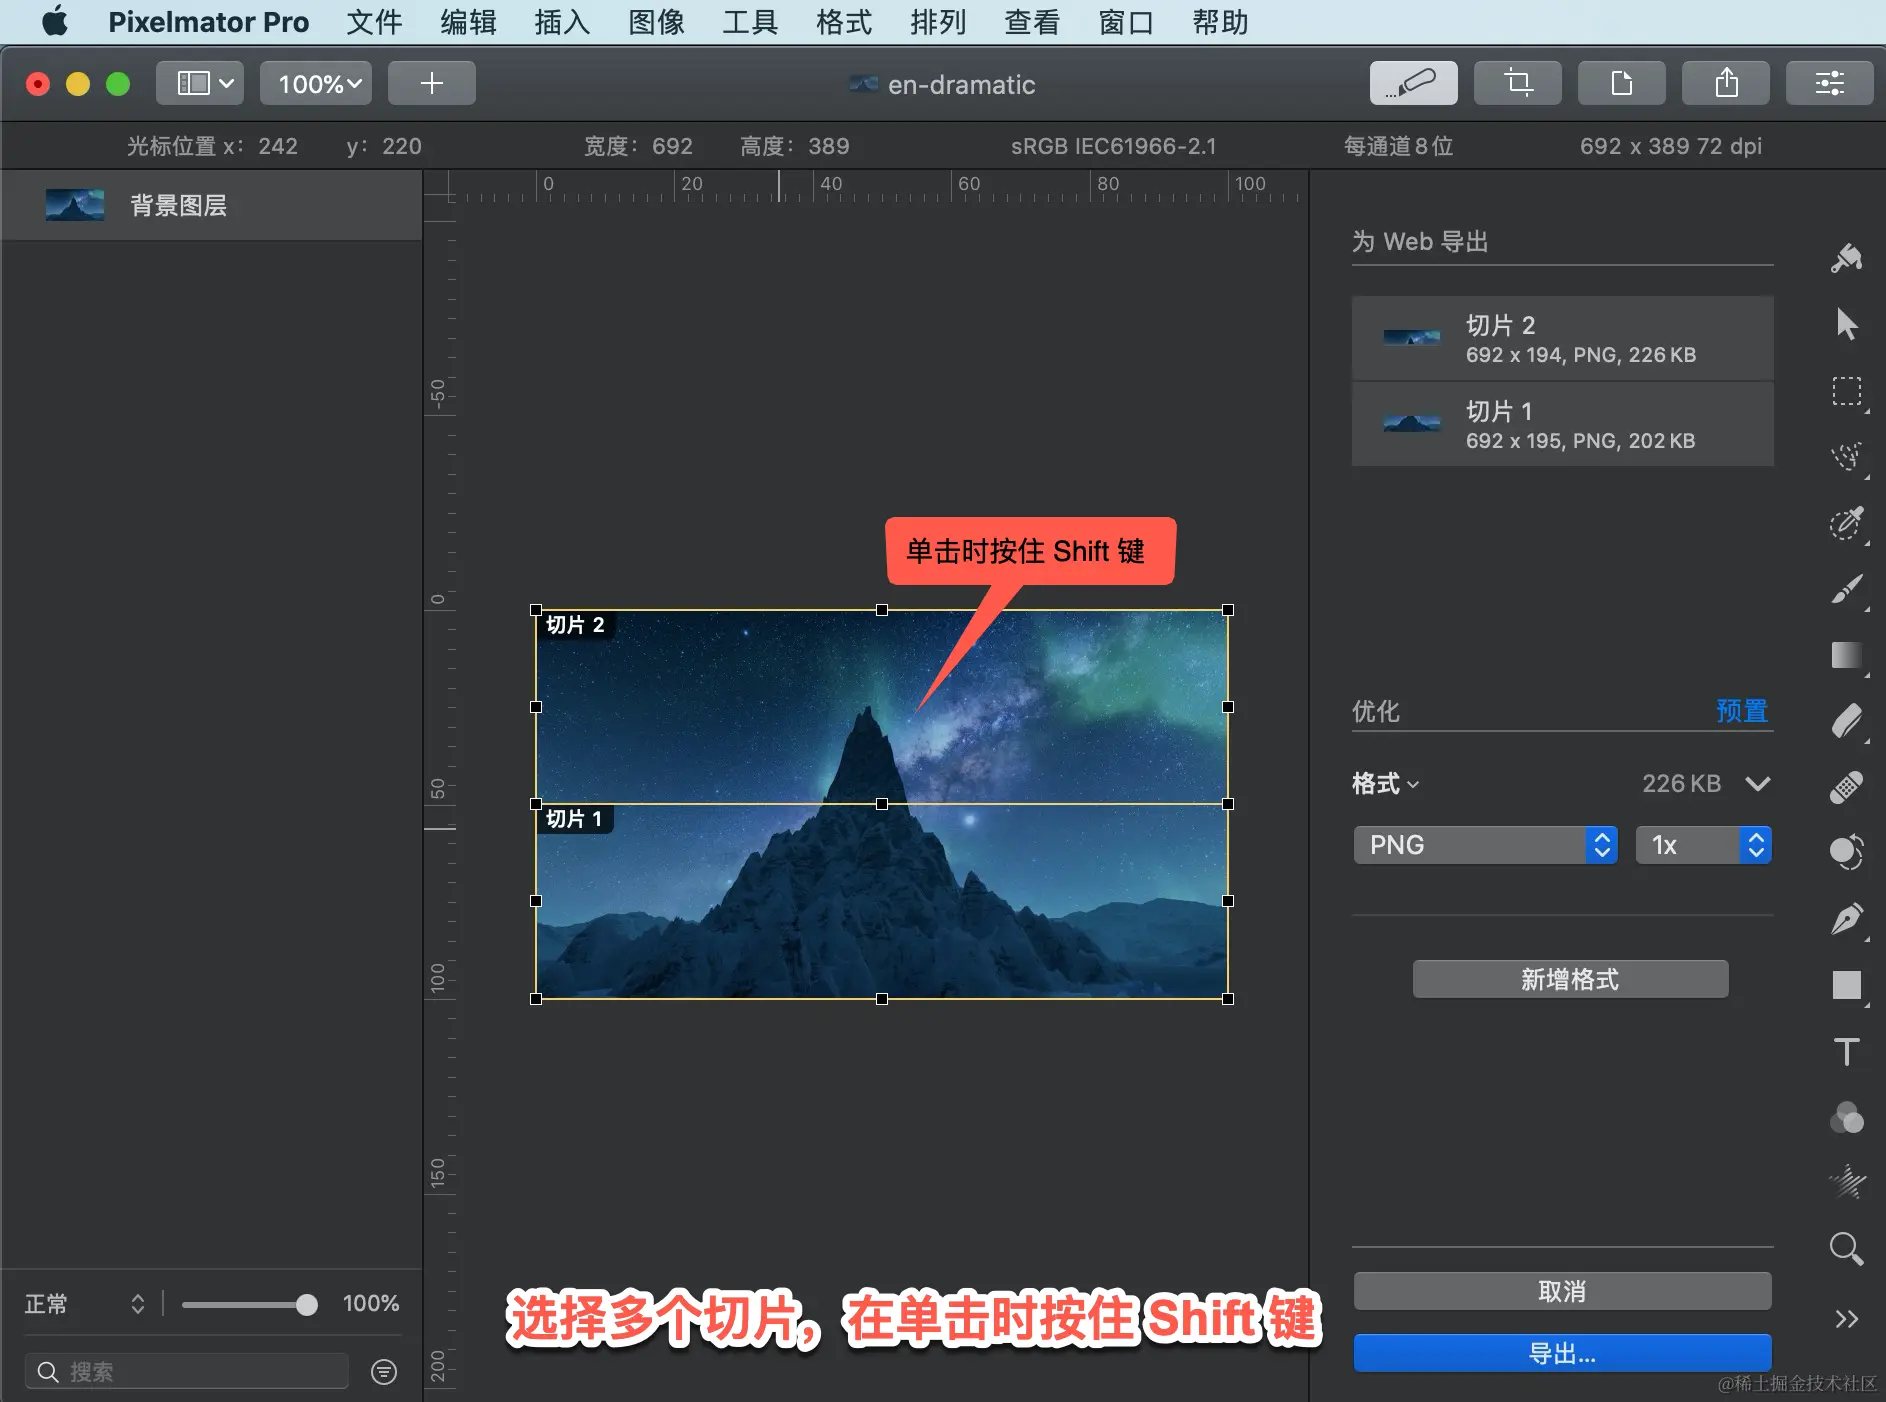This screenshot has width=1886, height=1402.
Task: Open the 工具 menu
Action: [750, 22]
